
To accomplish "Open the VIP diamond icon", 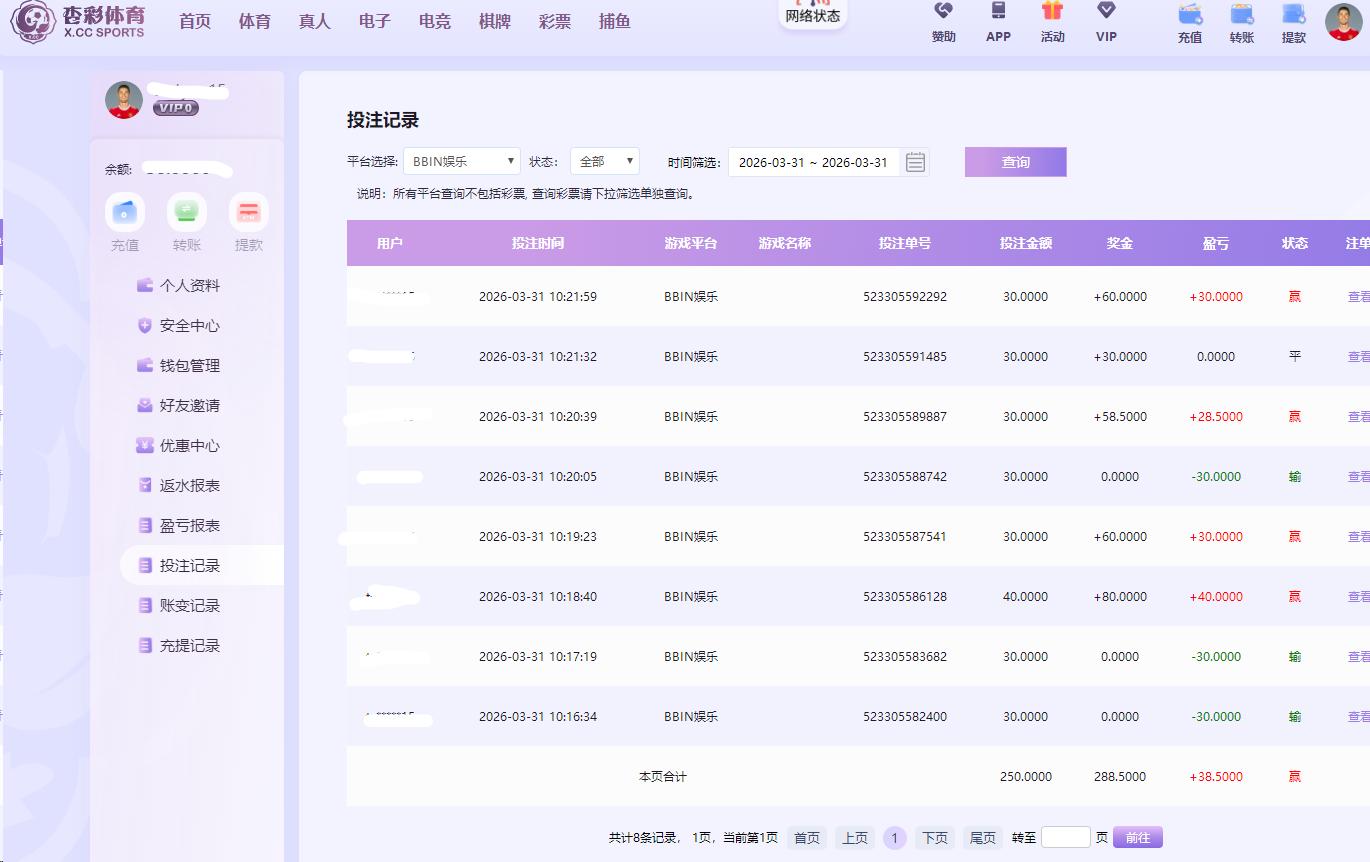I will [1106, 12].
